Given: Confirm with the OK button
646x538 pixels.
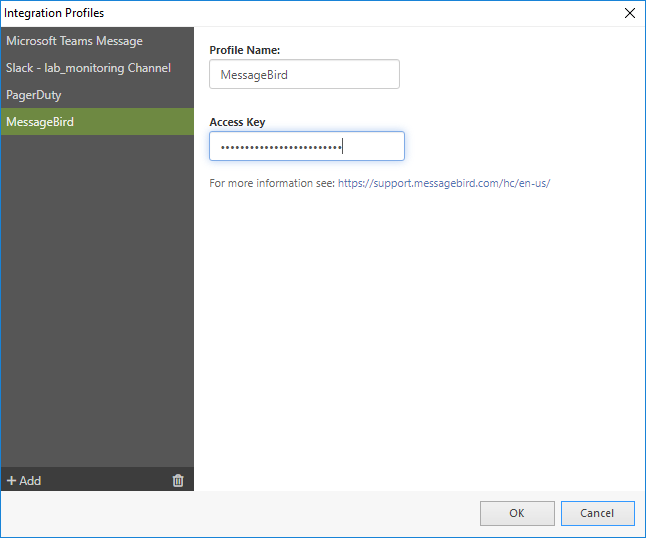Looking at the screenshot, I should (517, 513).
